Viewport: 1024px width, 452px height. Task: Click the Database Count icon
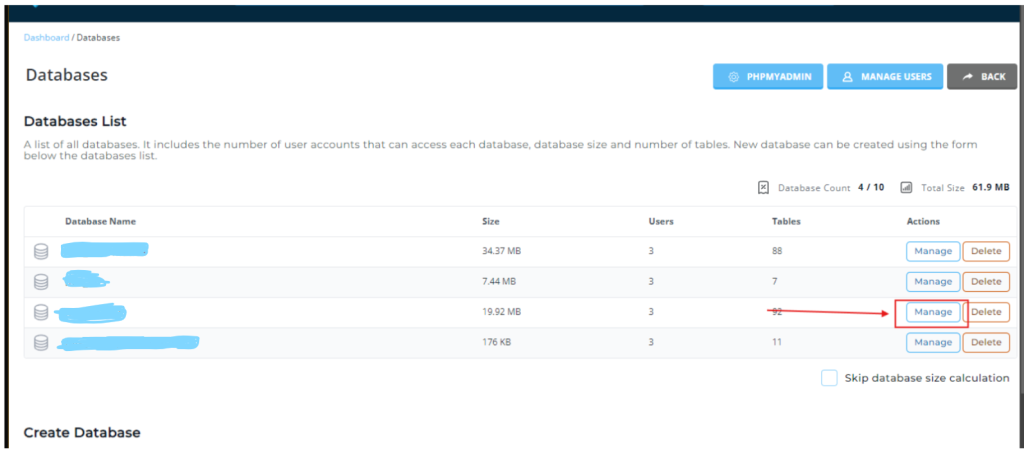764,187
